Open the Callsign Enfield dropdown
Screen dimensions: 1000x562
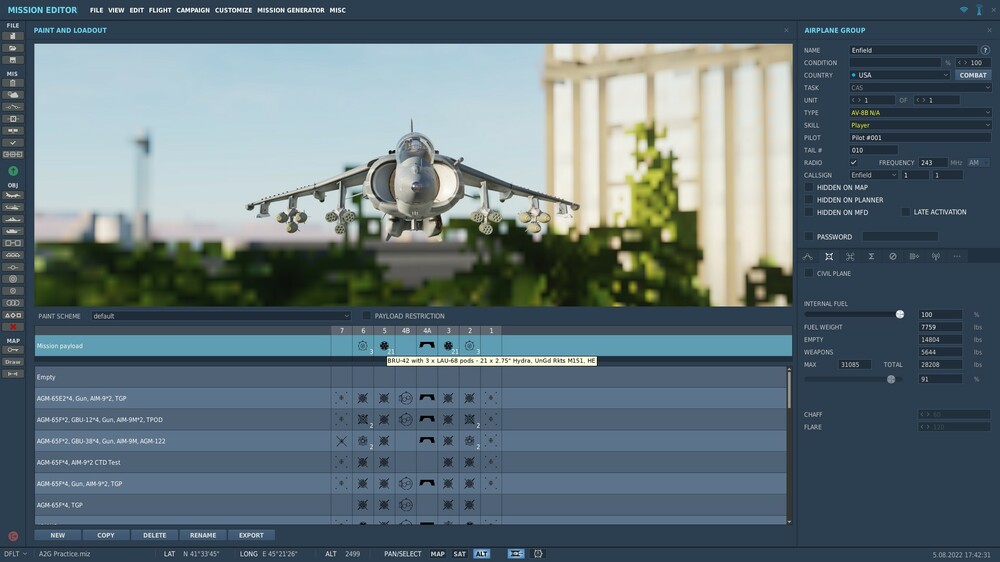(x=873, y=175)
